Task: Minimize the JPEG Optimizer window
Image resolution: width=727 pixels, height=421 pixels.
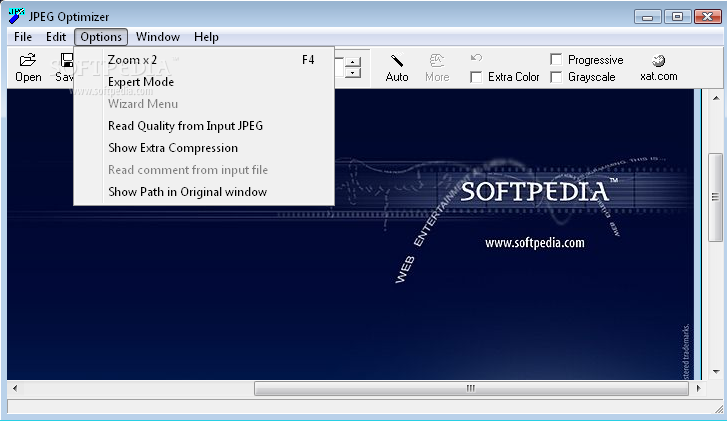Action: point(648,17)
